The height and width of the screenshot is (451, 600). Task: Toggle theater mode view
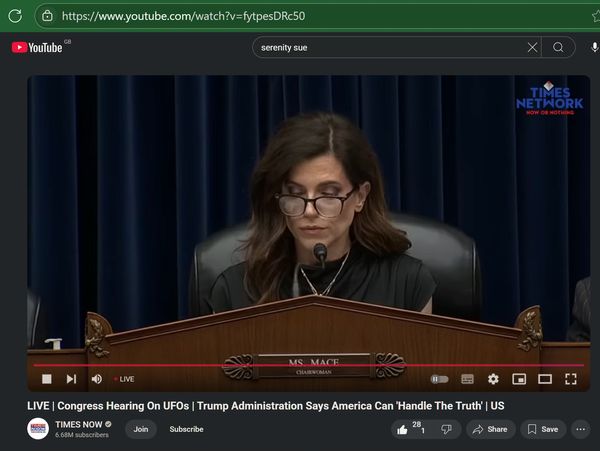pyautogui.click(x=545, y=379)
